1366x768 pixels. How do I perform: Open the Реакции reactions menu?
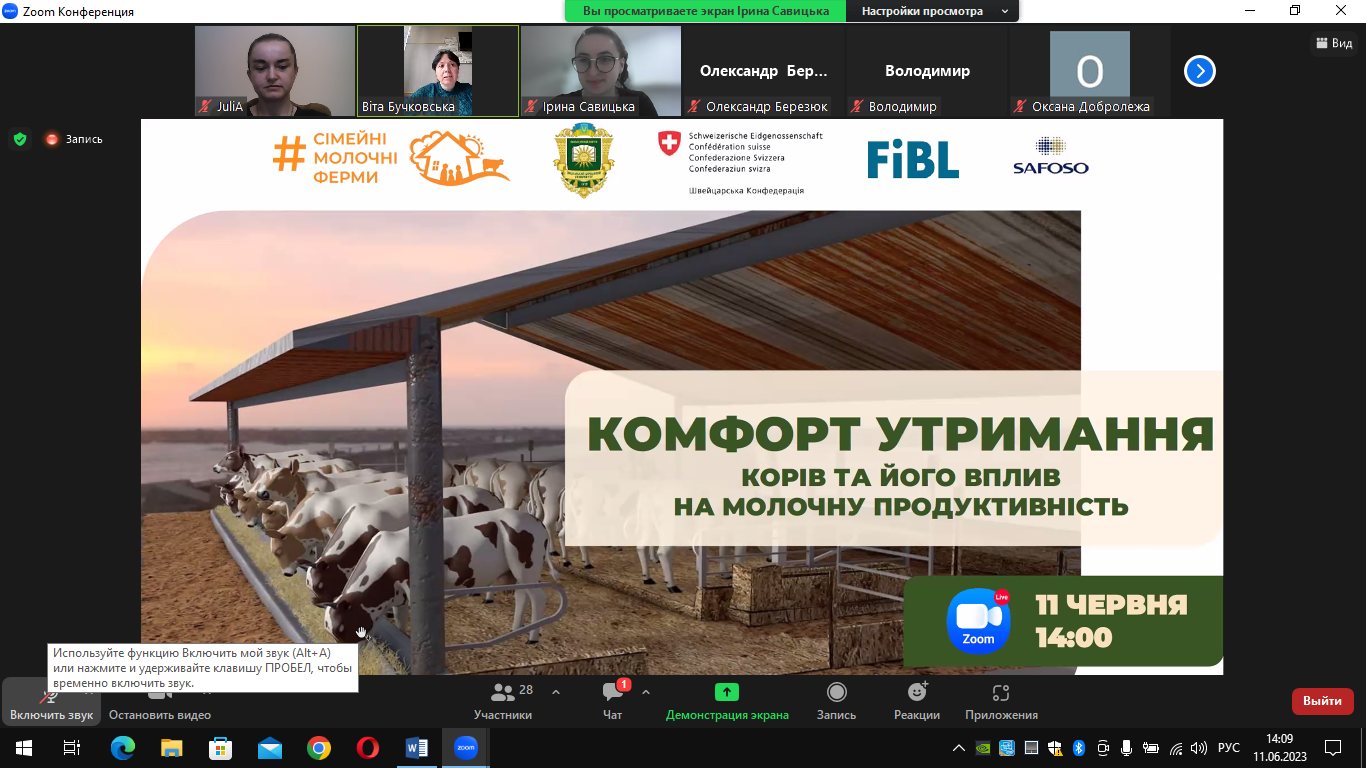(917, 701)
